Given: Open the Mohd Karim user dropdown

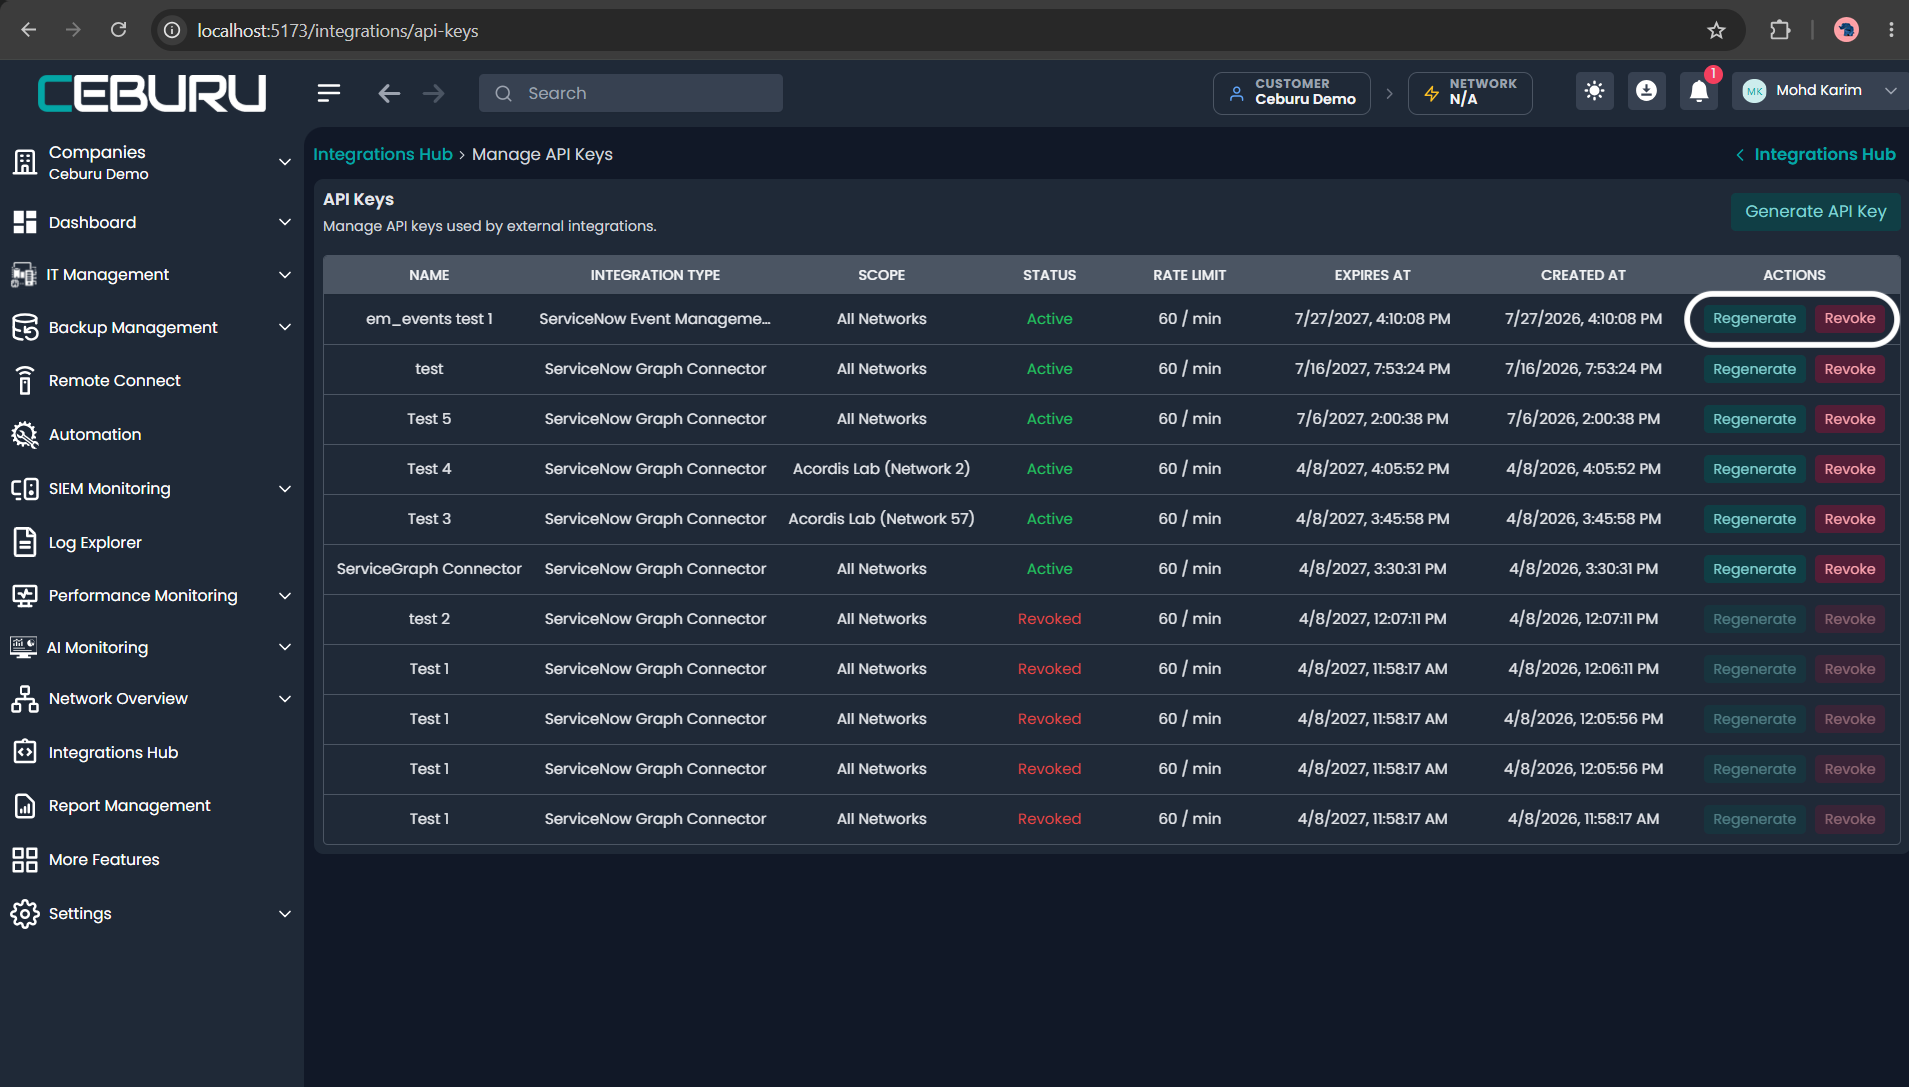Looking at the screenshot, I should (1819, 91).
